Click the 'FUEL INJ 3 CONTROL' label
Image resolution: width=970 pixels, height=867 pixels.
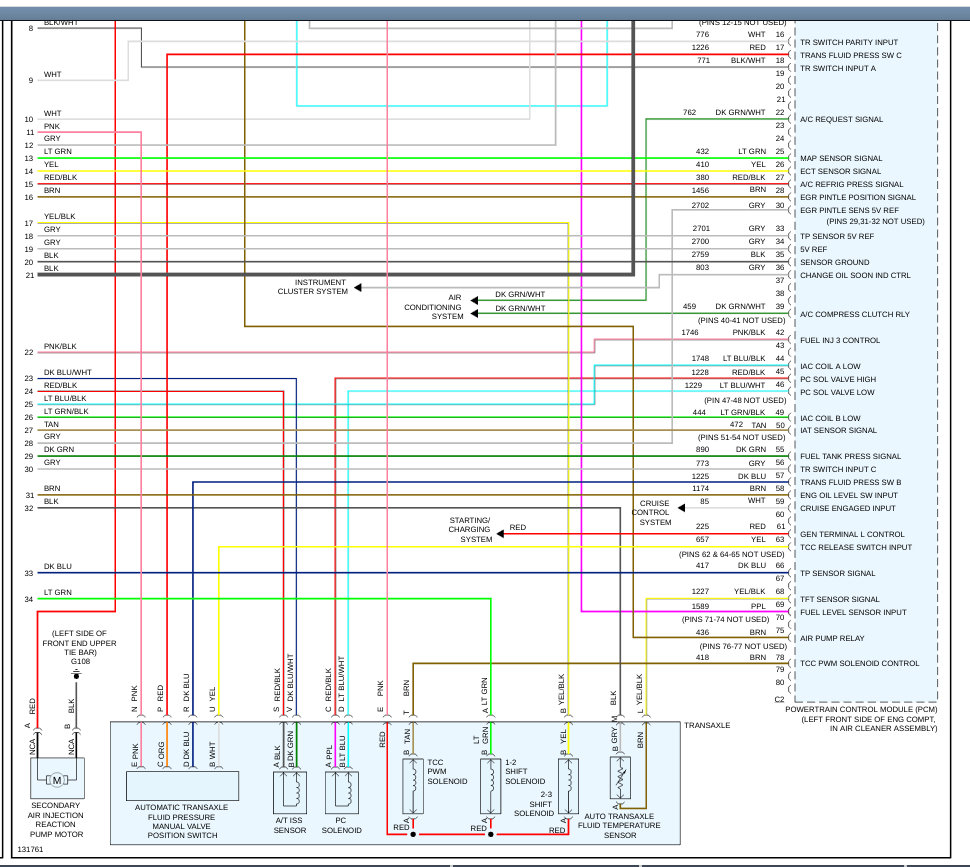[x=839, y=340]
